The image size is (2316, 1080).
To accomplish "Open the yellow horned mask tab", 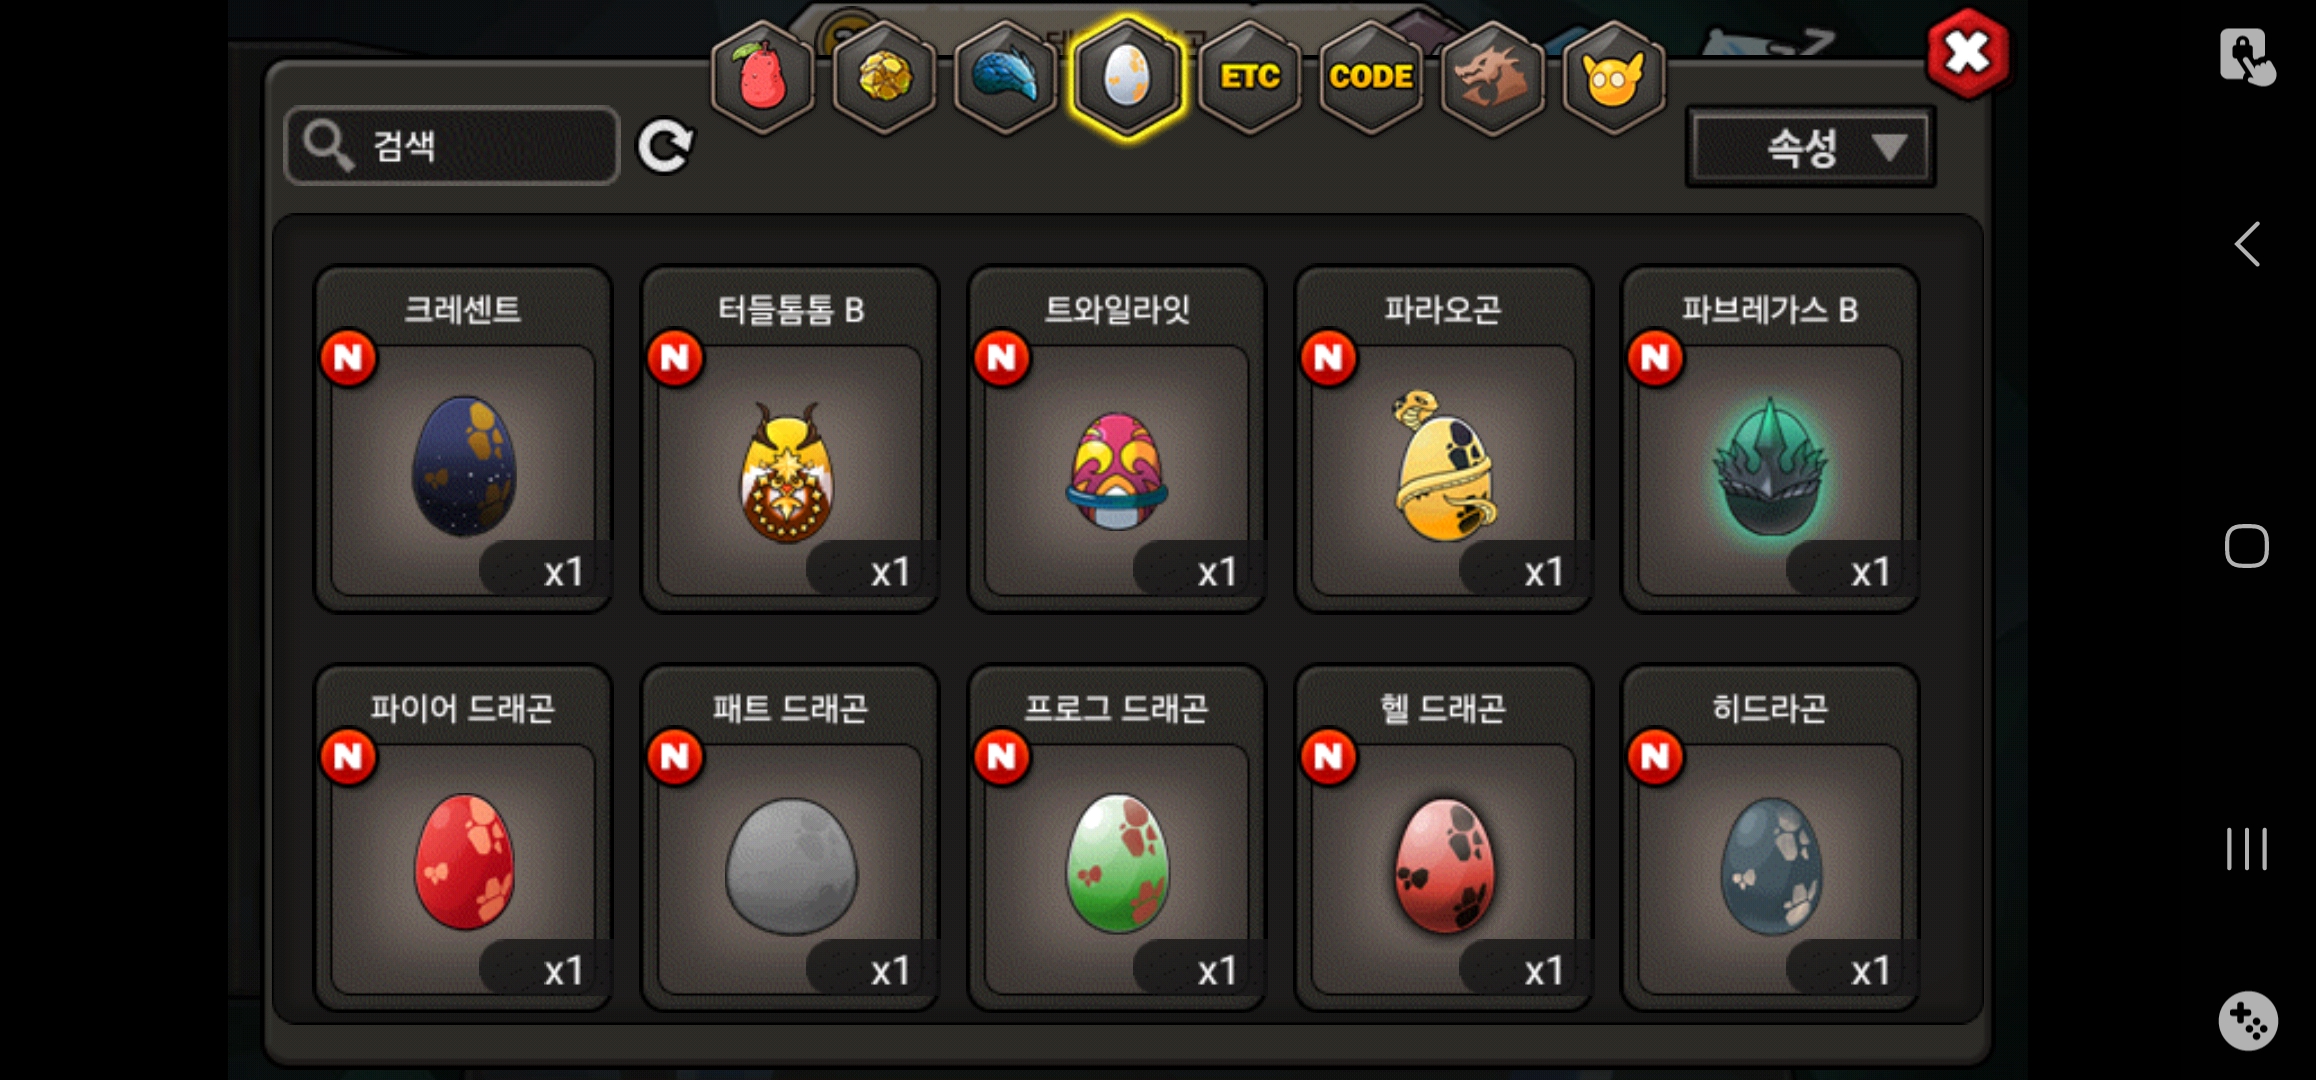I will 1613,78.
